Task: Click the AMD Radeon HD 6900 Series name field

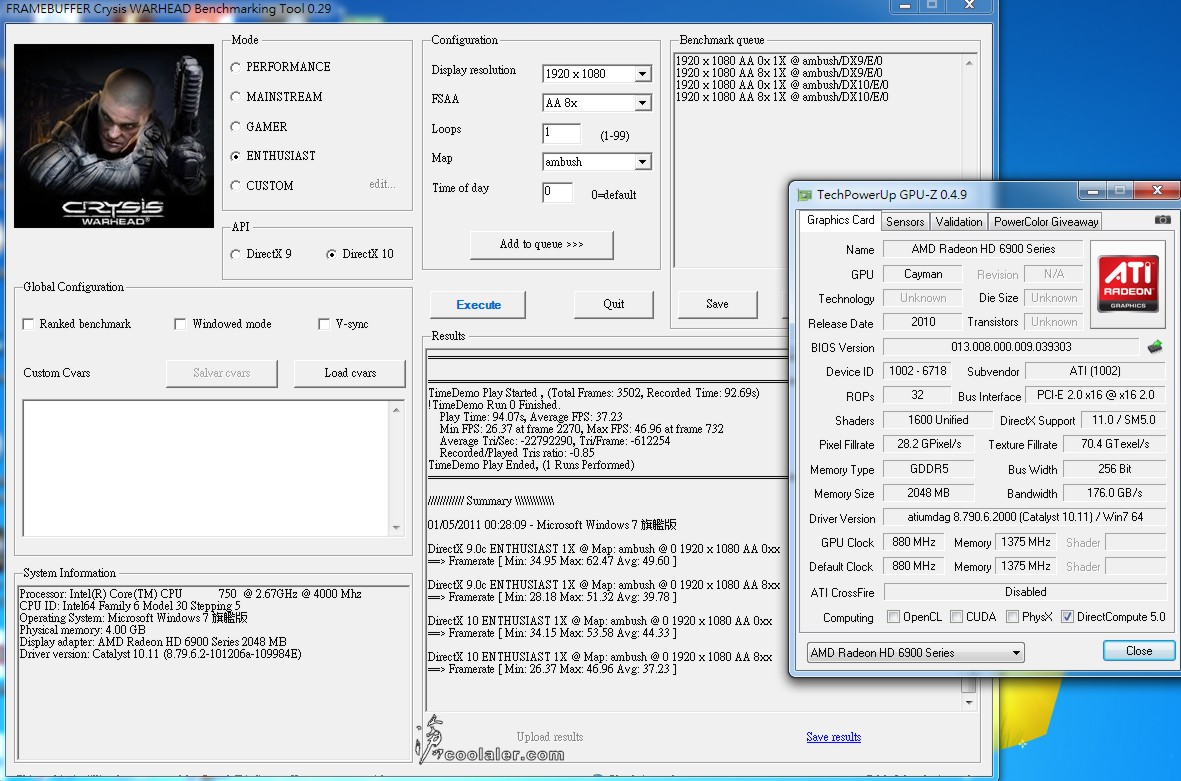Action: click(983, 249)
